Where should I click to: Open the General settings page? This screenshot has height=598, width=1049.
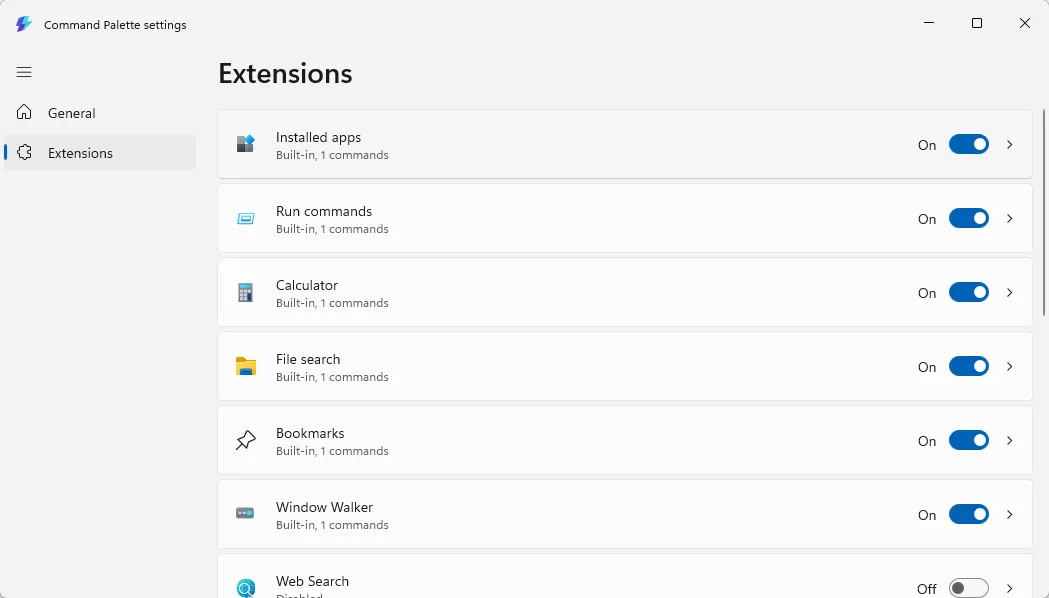[x=72, y=113]
